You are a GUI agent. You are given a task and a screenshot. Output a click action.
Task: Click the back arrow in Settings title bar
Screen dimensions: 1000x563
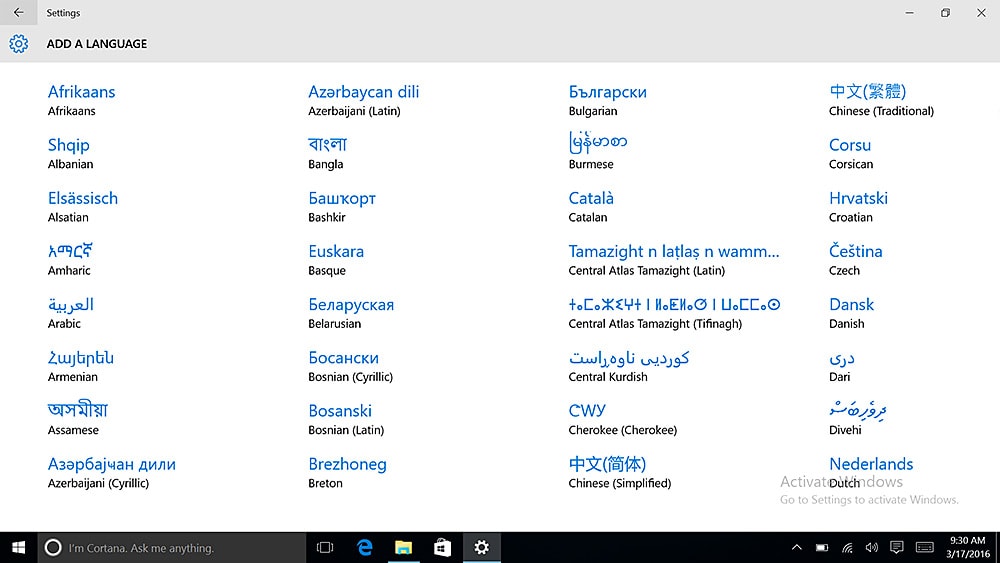tap(18, 13)
